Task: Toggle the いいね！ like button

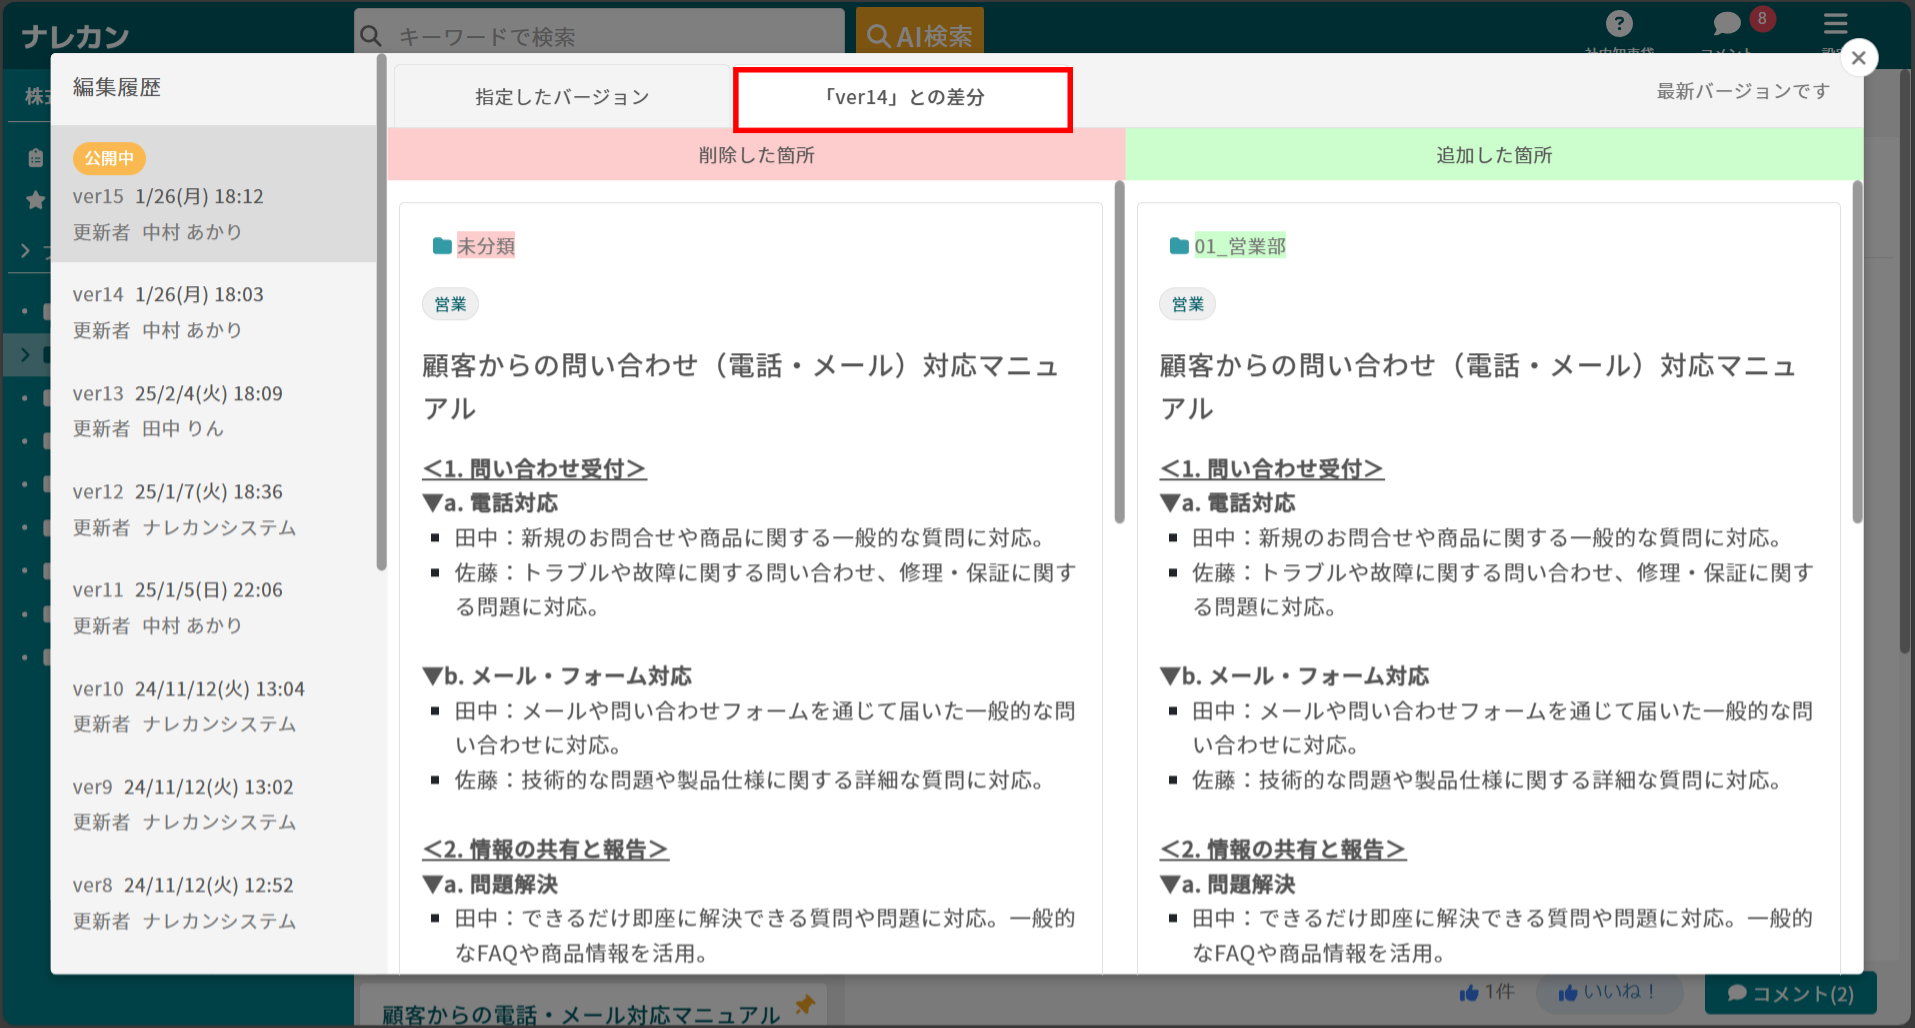Action: click(1608, 992)
